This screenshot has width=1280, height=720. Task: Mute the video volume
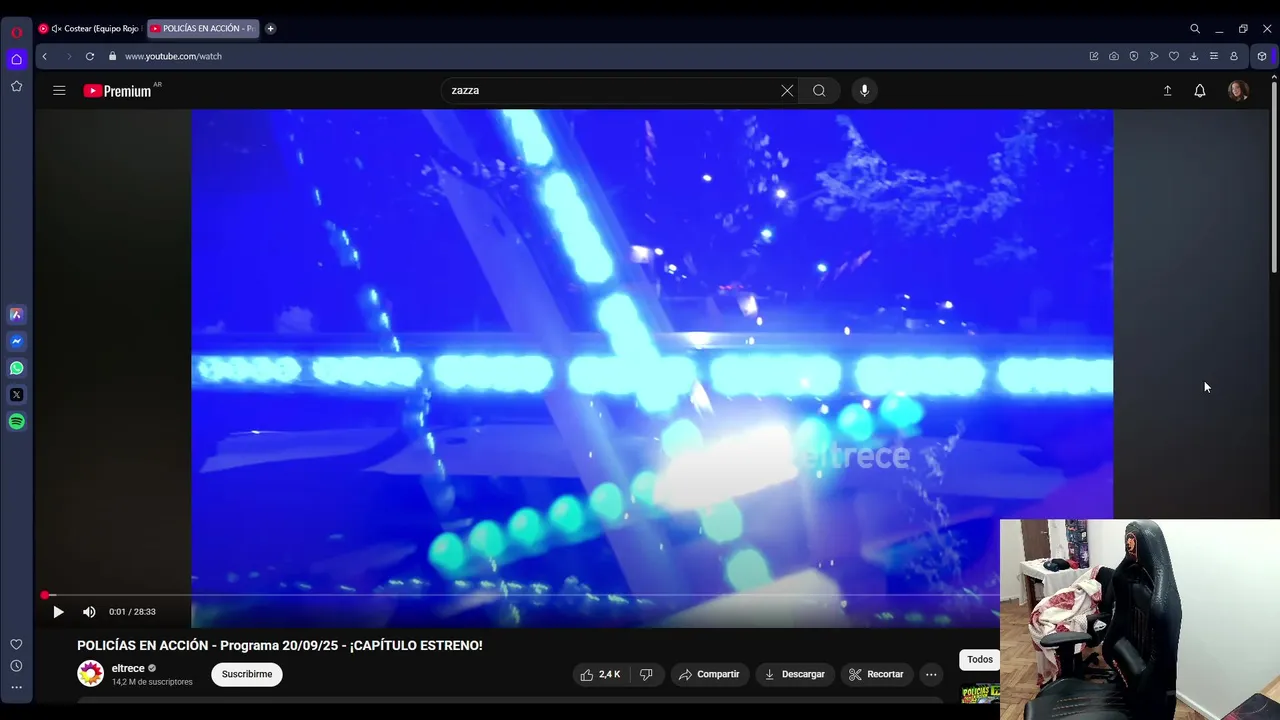(89, 612)
